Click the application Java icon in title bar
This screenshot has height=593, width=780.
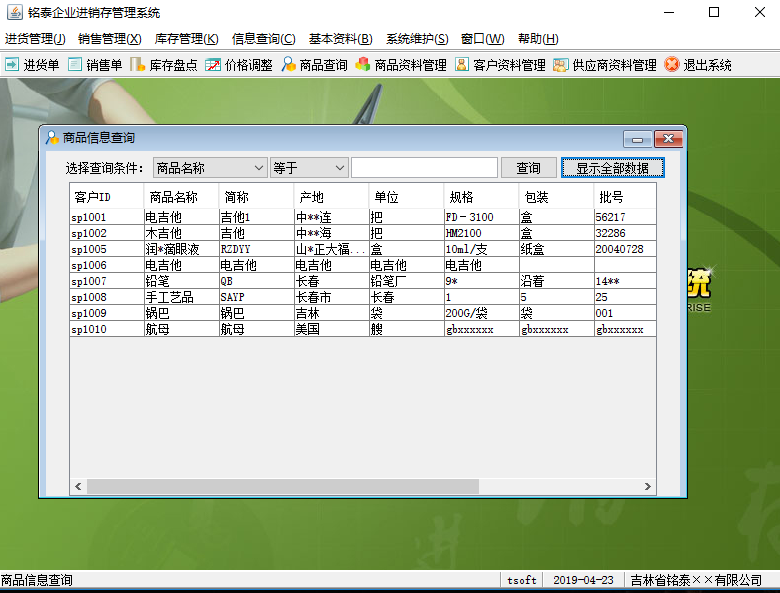pos(14,12)
